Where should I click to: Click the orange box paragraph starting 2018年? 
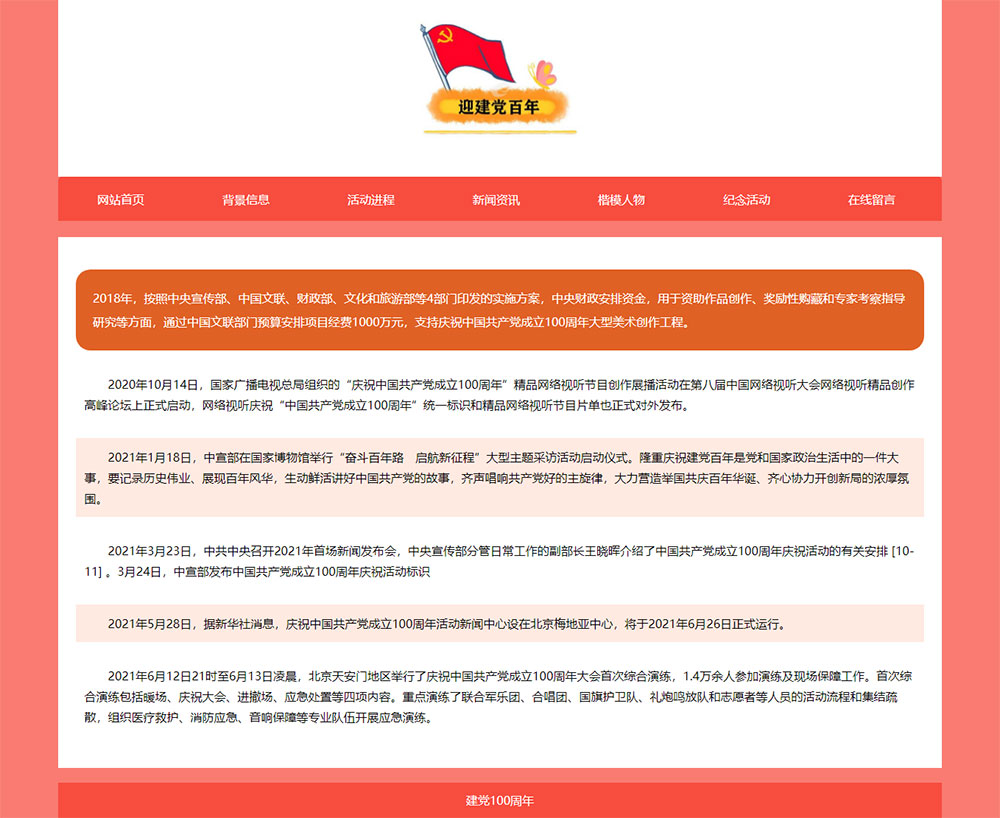499,310
